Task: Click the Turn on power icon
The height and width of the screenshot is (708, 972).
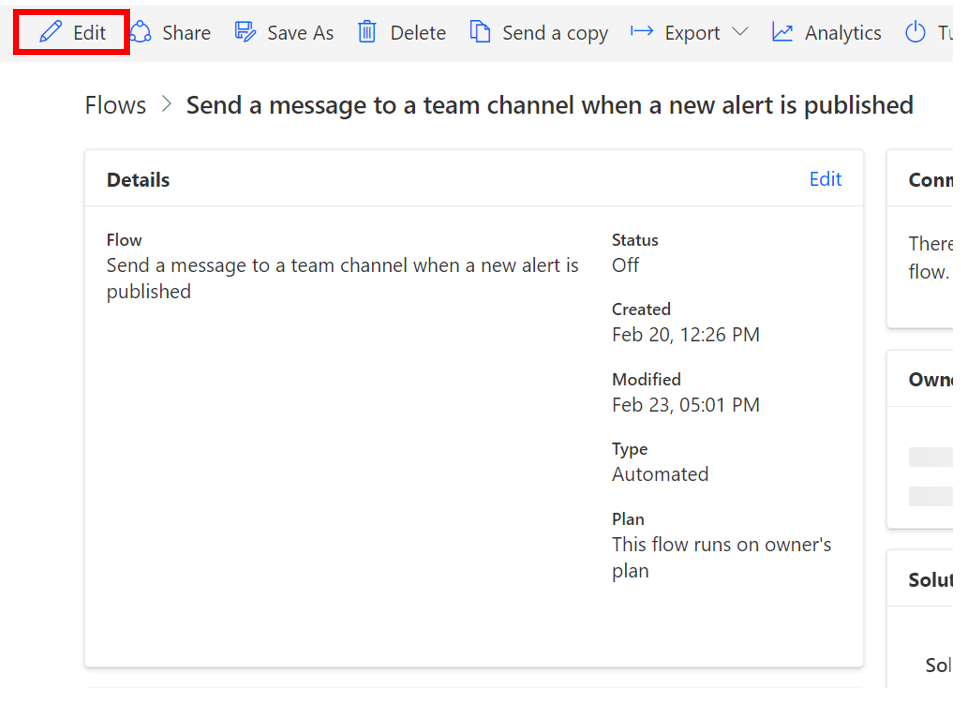Action: 915,32
